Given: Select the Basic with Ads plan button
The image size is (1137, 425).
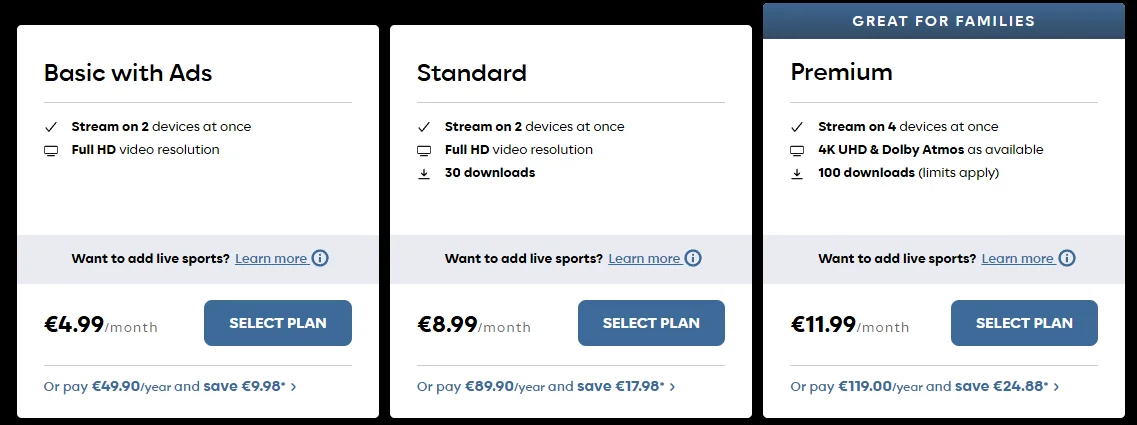Looking at the screenshot, I should (277, 323).
